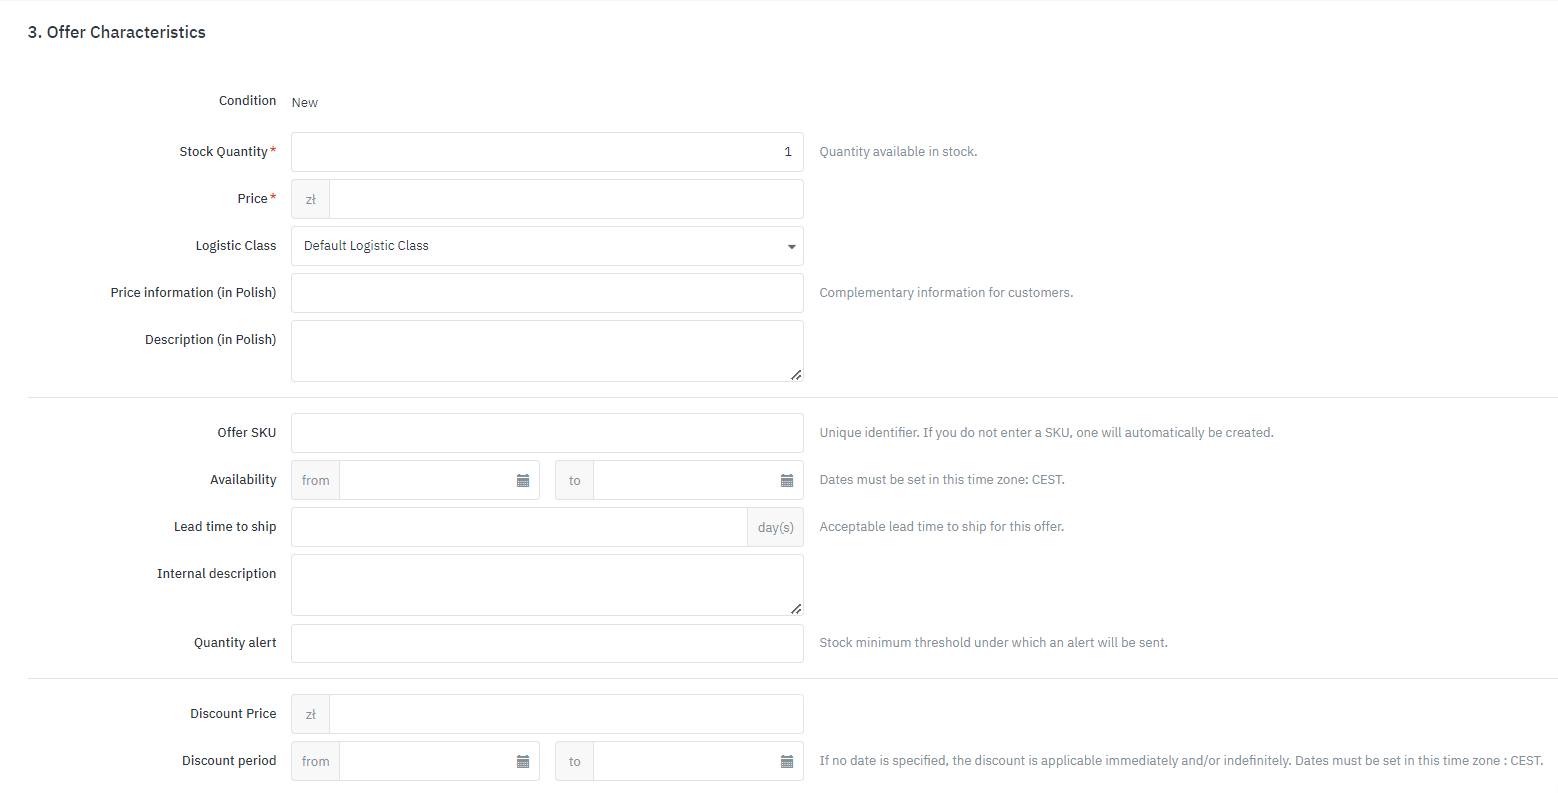Screen dimensions: 1558x793
Task: Focus the Offer SKU input
Action: coord(546,433)
